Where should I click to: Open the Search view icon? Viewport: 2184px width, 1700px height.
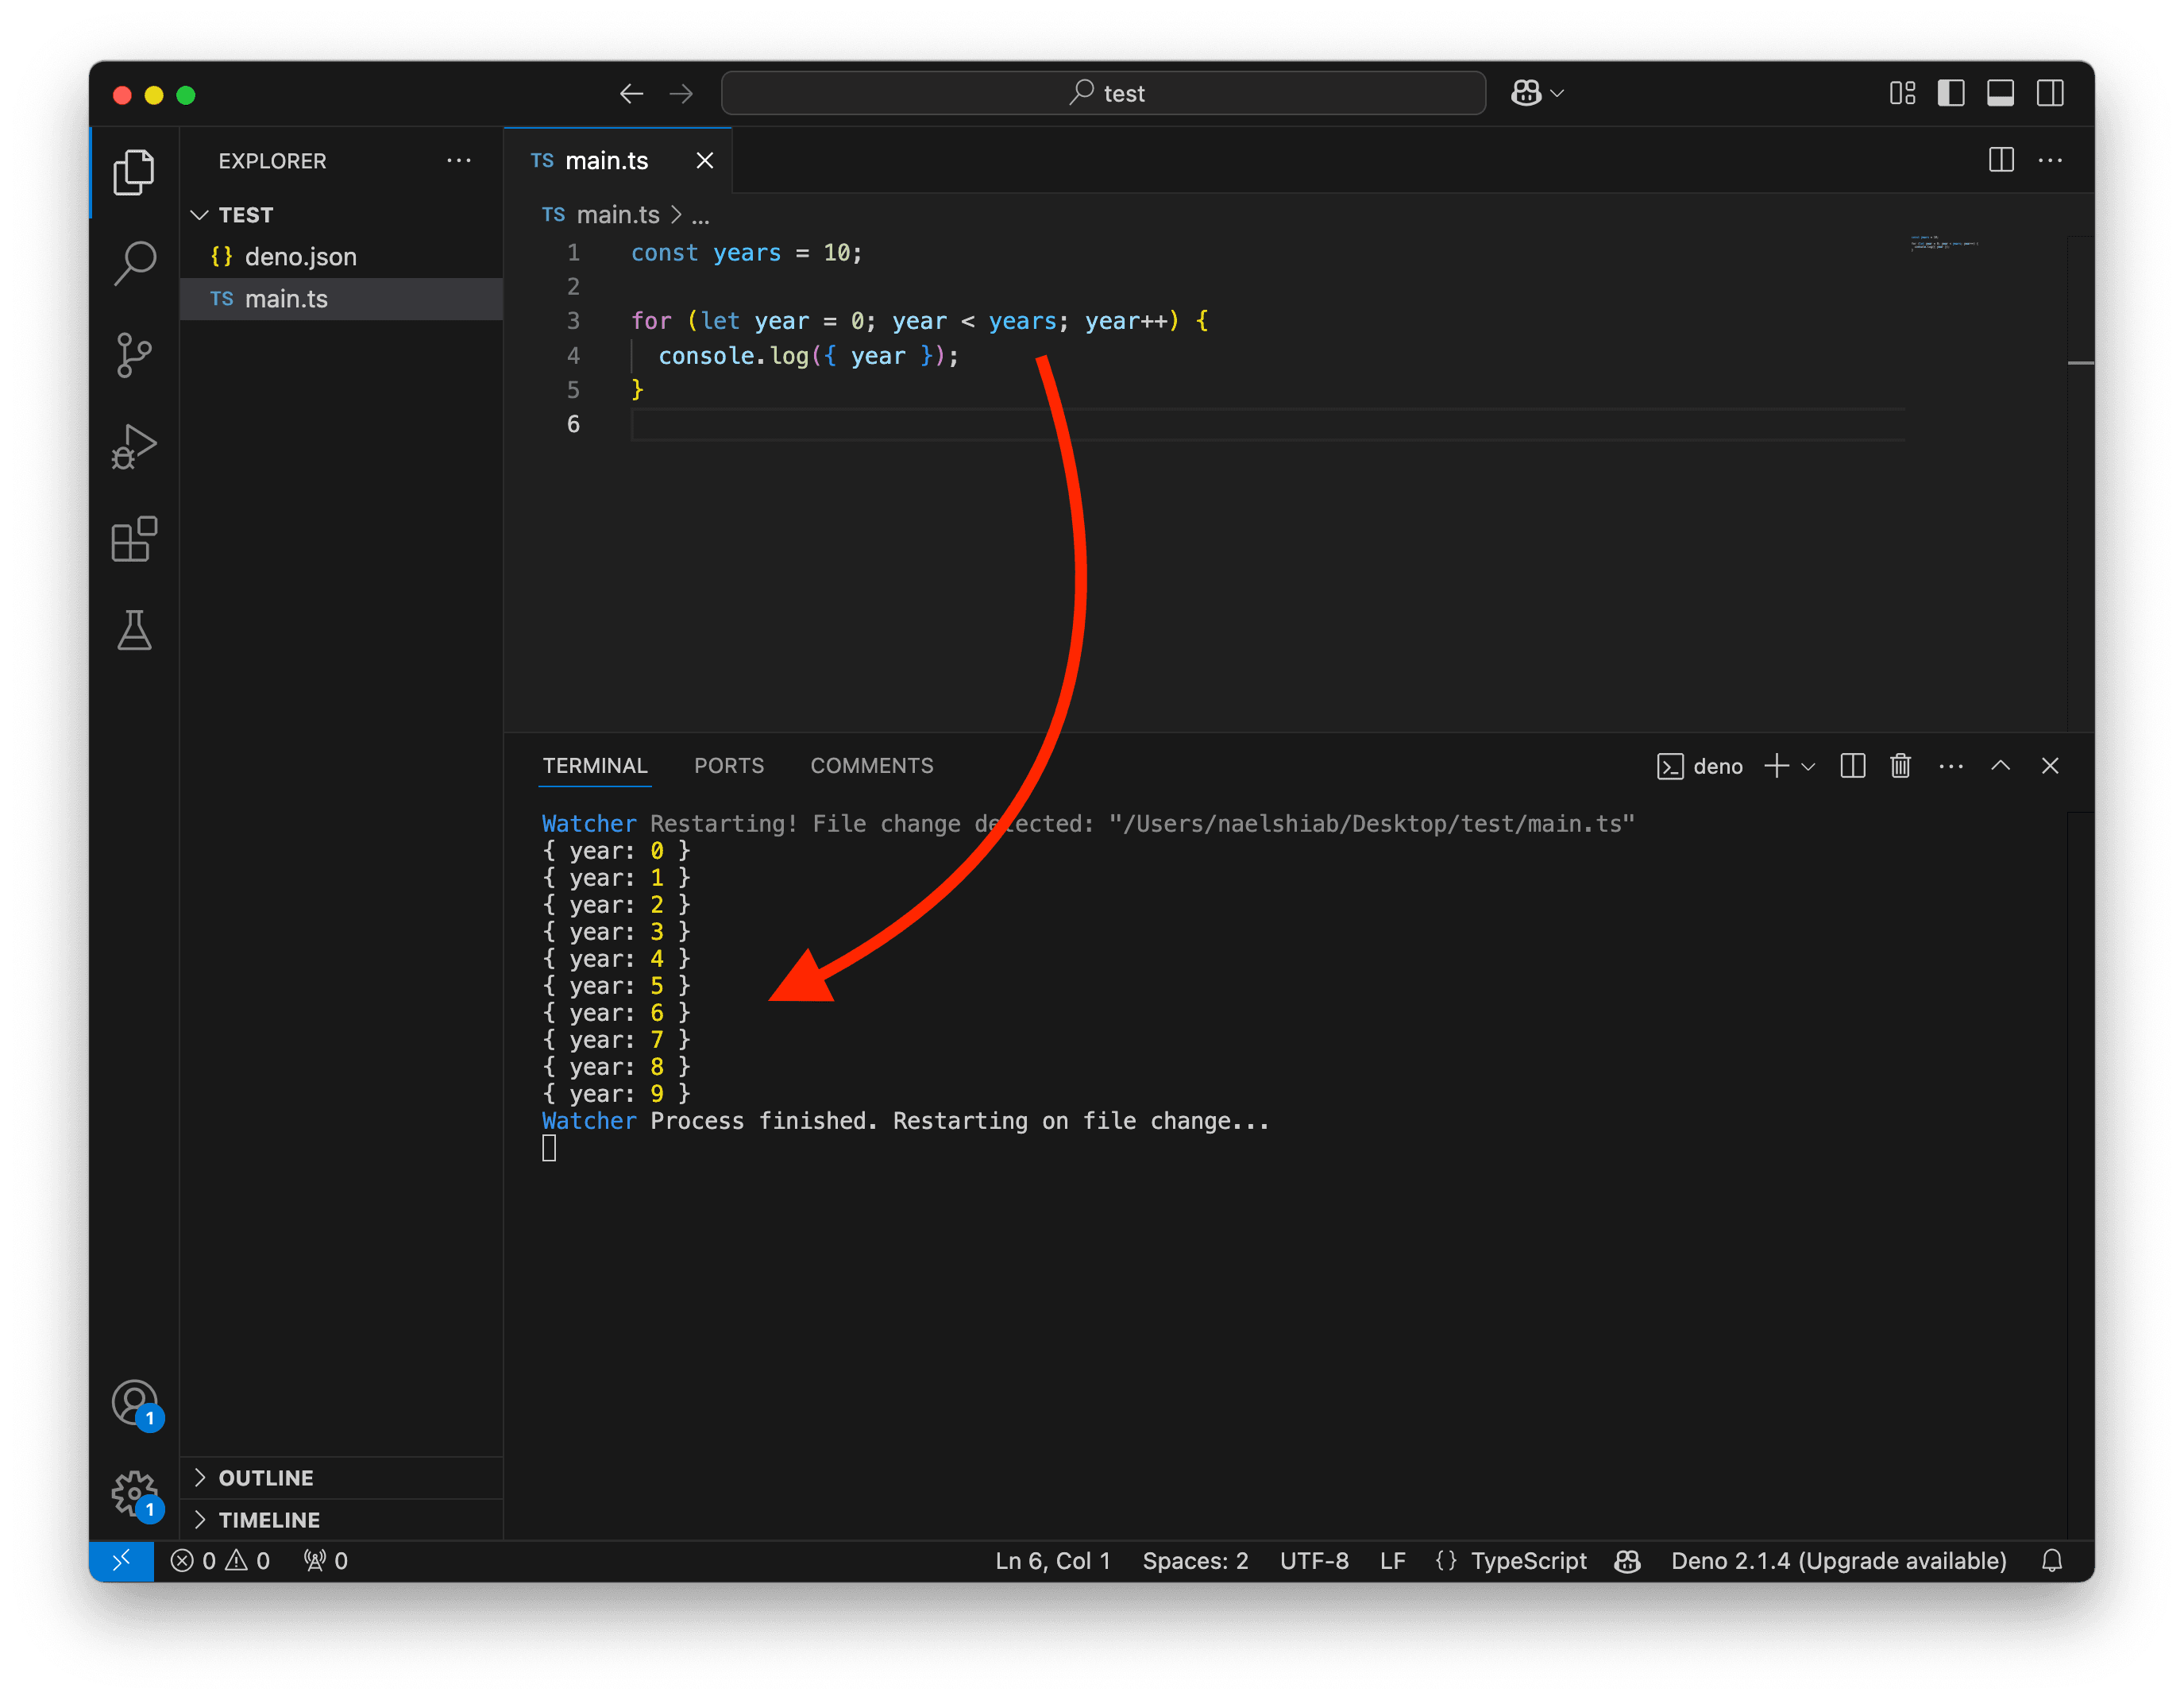click(x=134, y=264)
